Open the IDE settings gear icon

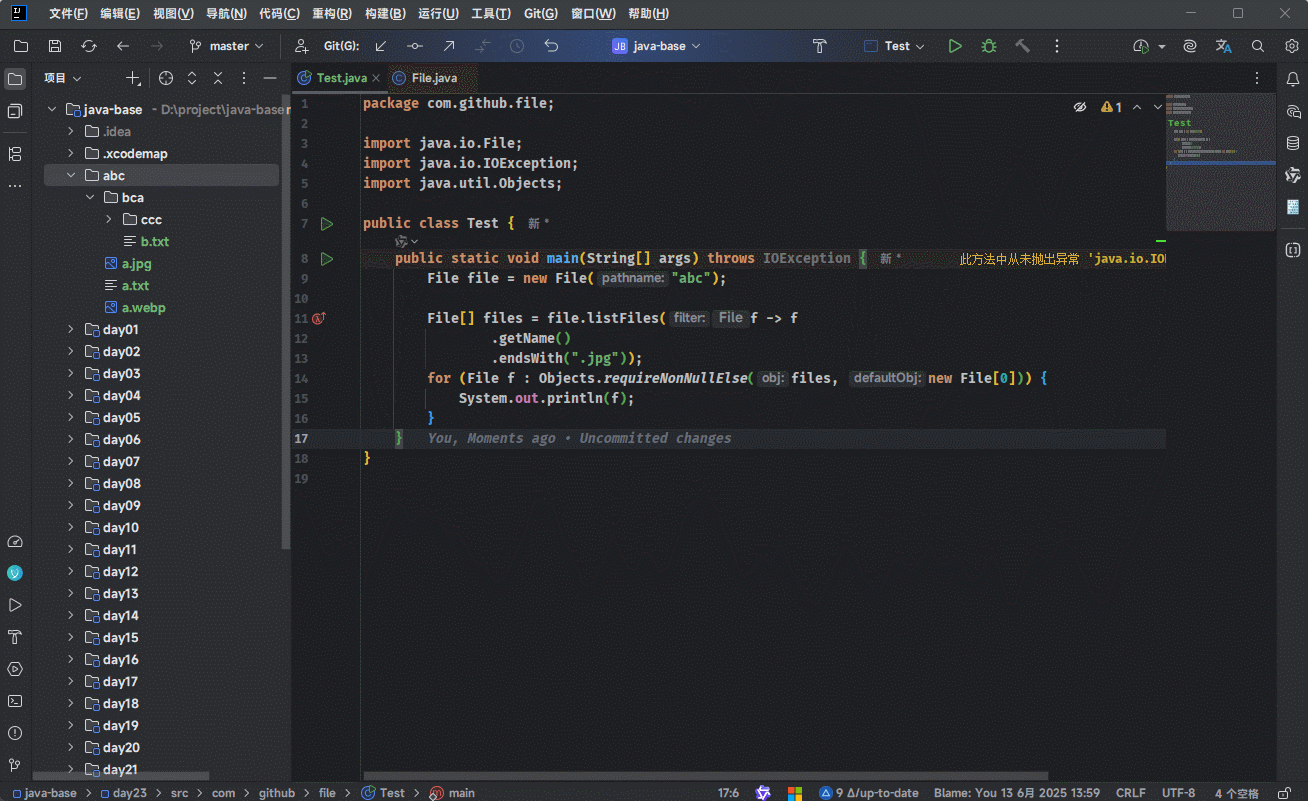1292,46
